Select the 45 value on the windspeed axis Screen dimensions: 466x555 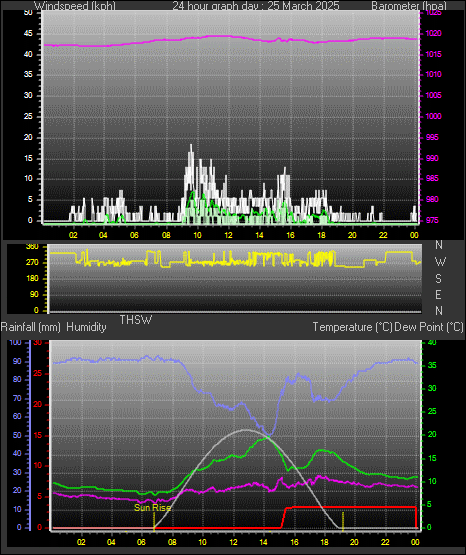tap(28, 34)
